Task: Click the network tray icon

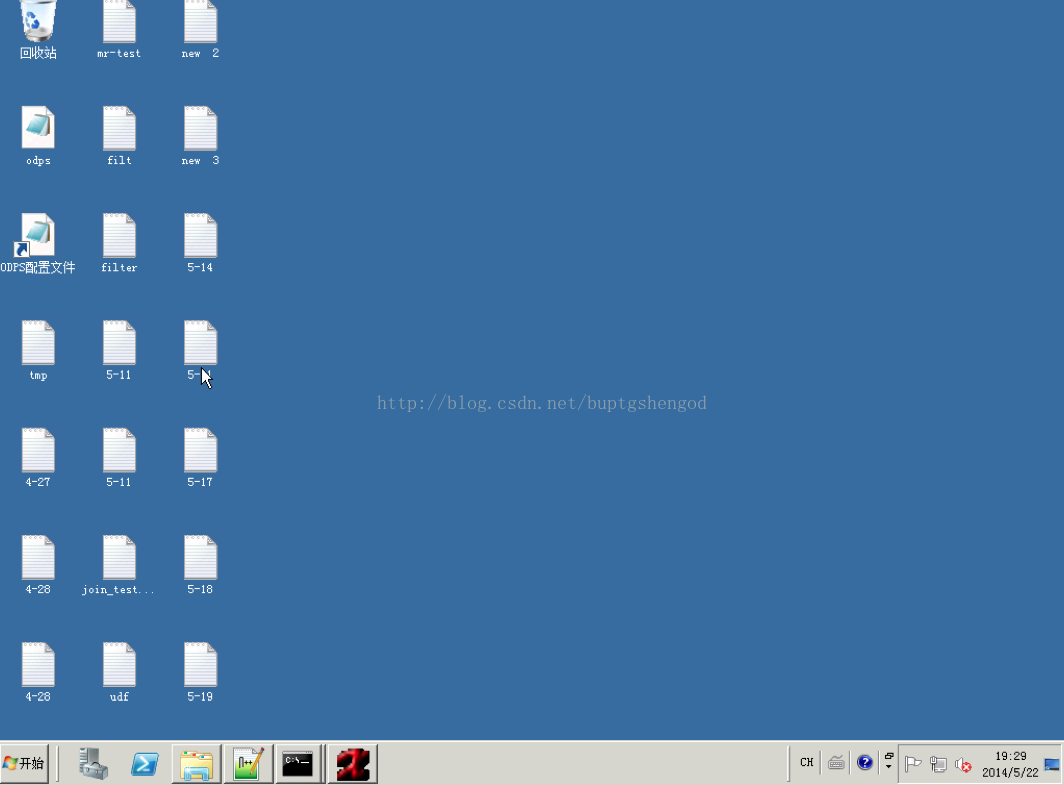Action: (938, 764)
